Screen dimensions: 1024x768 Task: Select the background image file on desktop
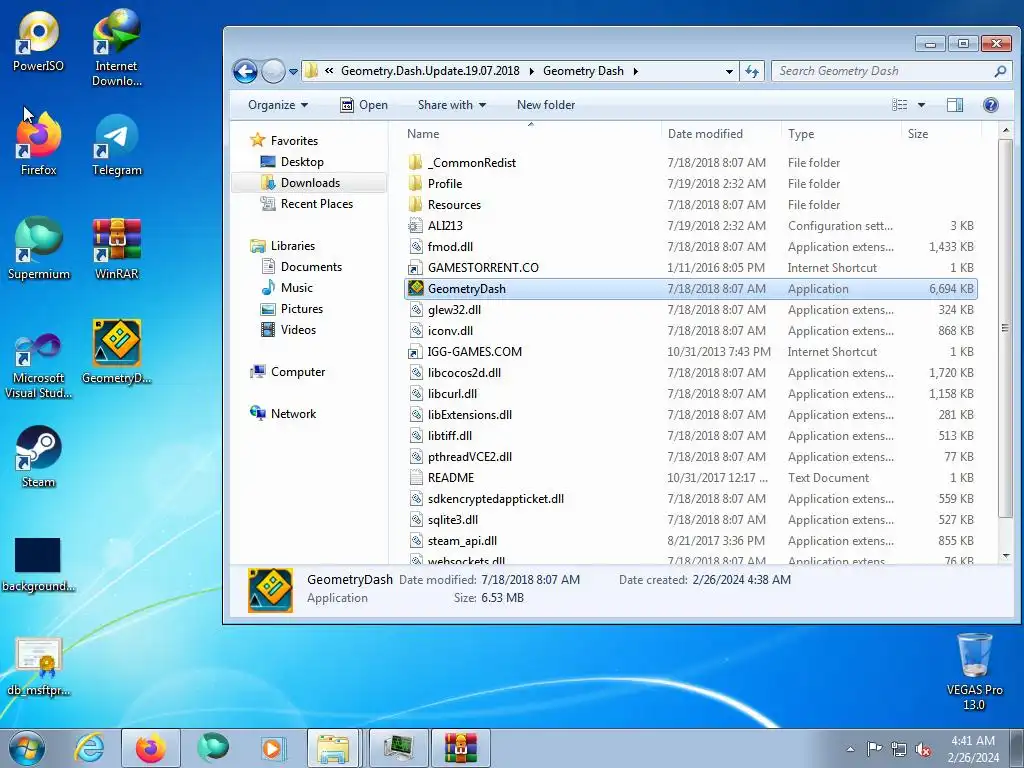[39, 565]
